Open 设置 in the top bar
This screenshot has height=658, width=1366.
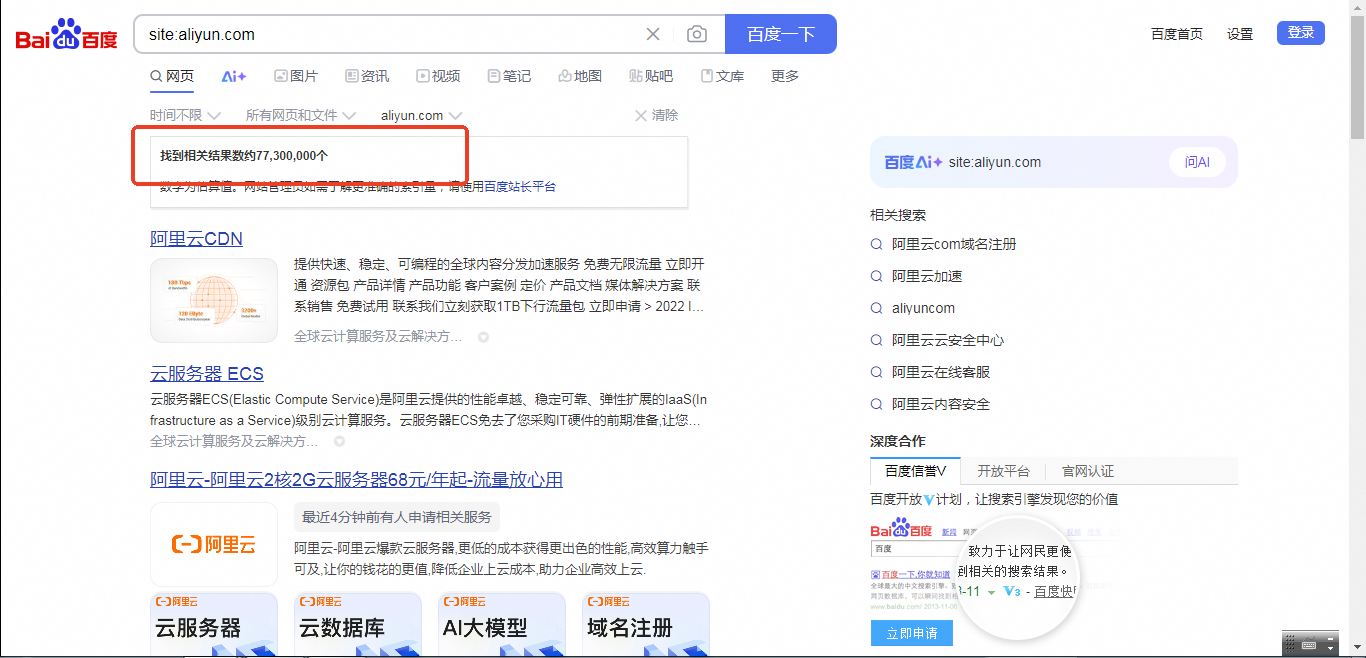pyautogui.click(x=1240, y=34)
